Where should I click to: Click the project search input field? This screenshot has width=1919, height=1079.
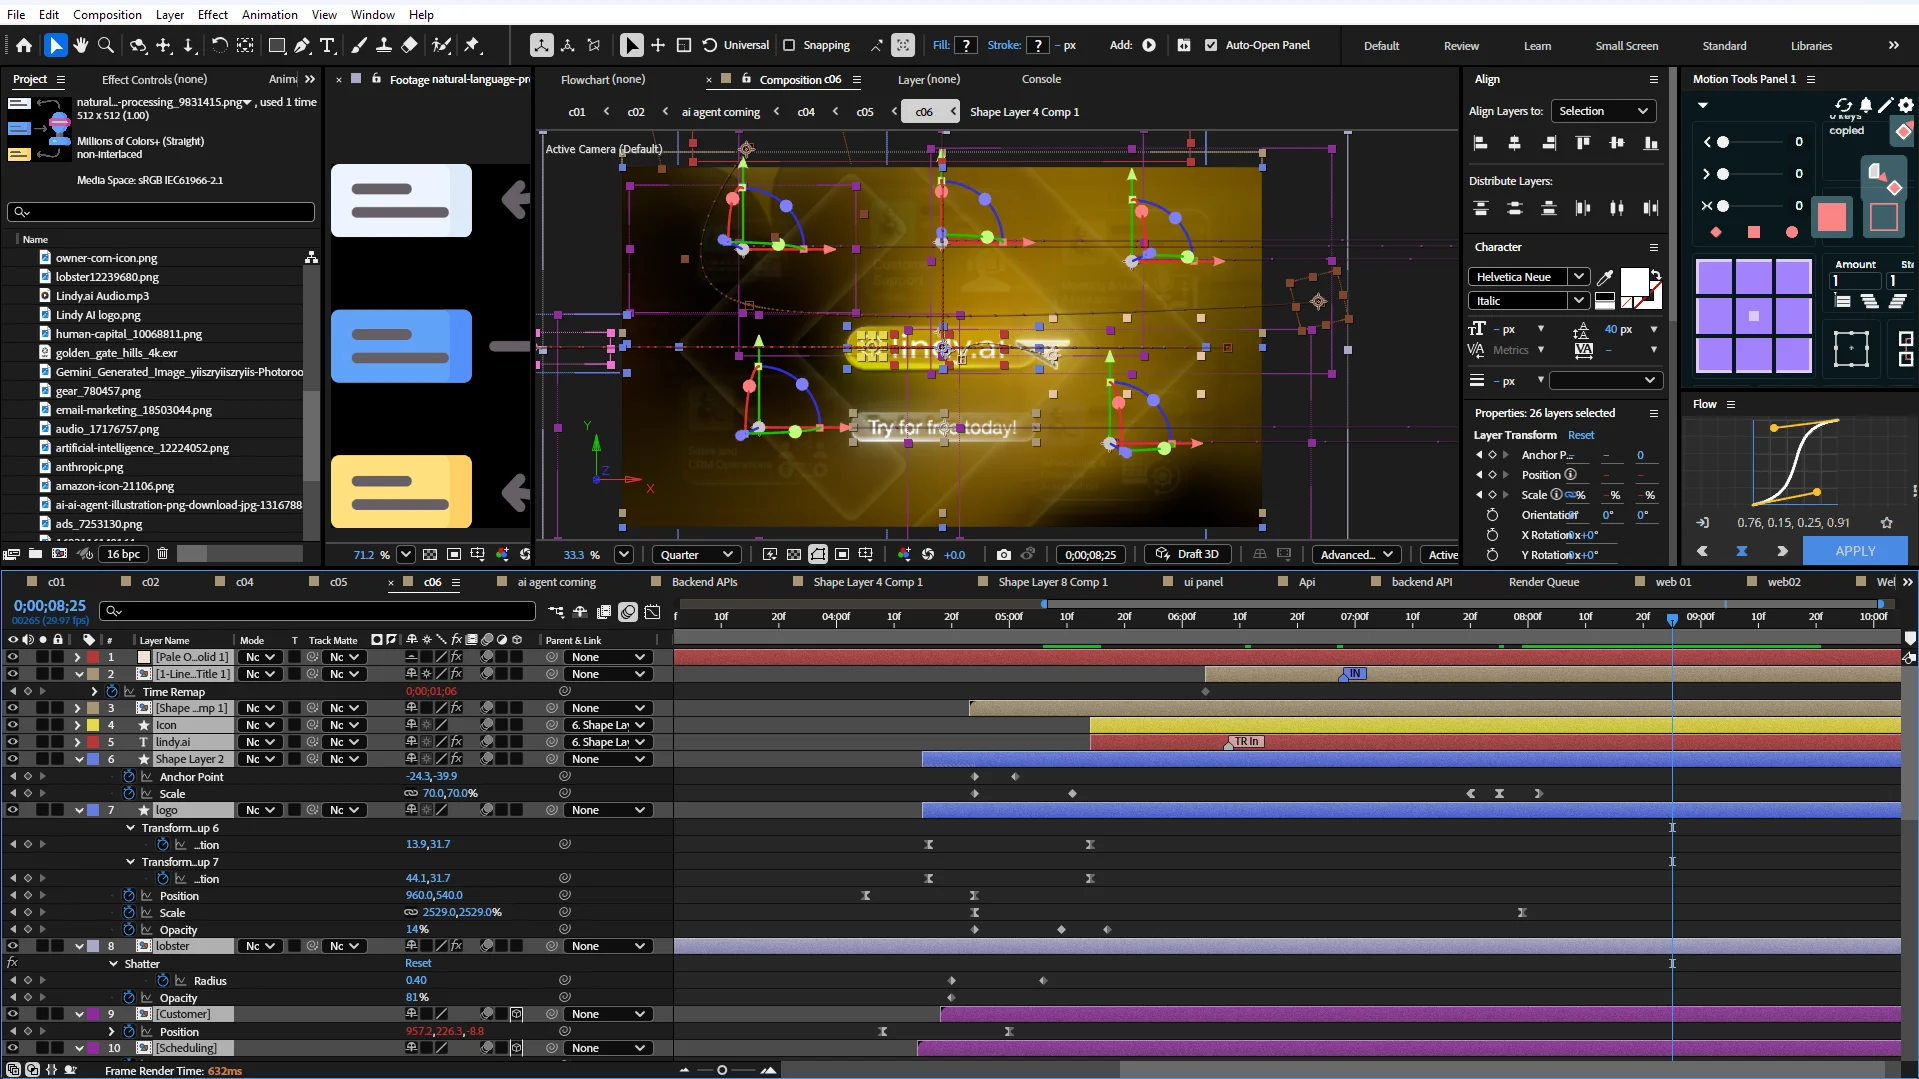click(161, 212)
